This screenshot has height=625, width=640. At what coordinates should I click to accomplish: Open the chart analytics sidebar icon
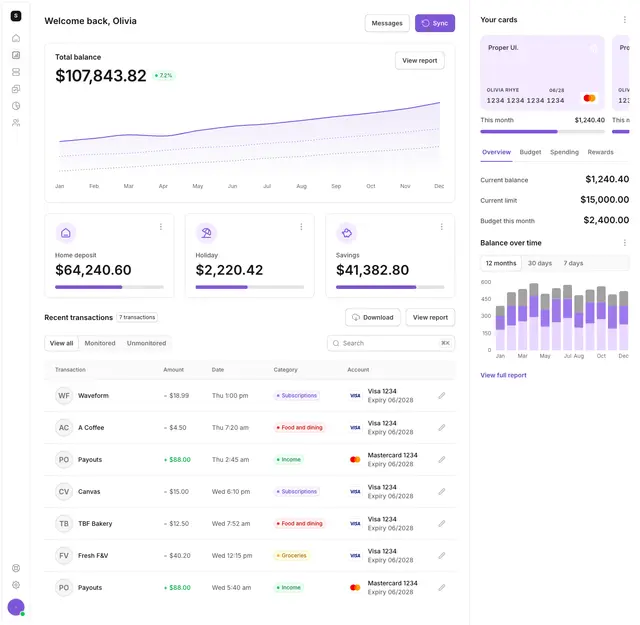[x=16, y=55]
